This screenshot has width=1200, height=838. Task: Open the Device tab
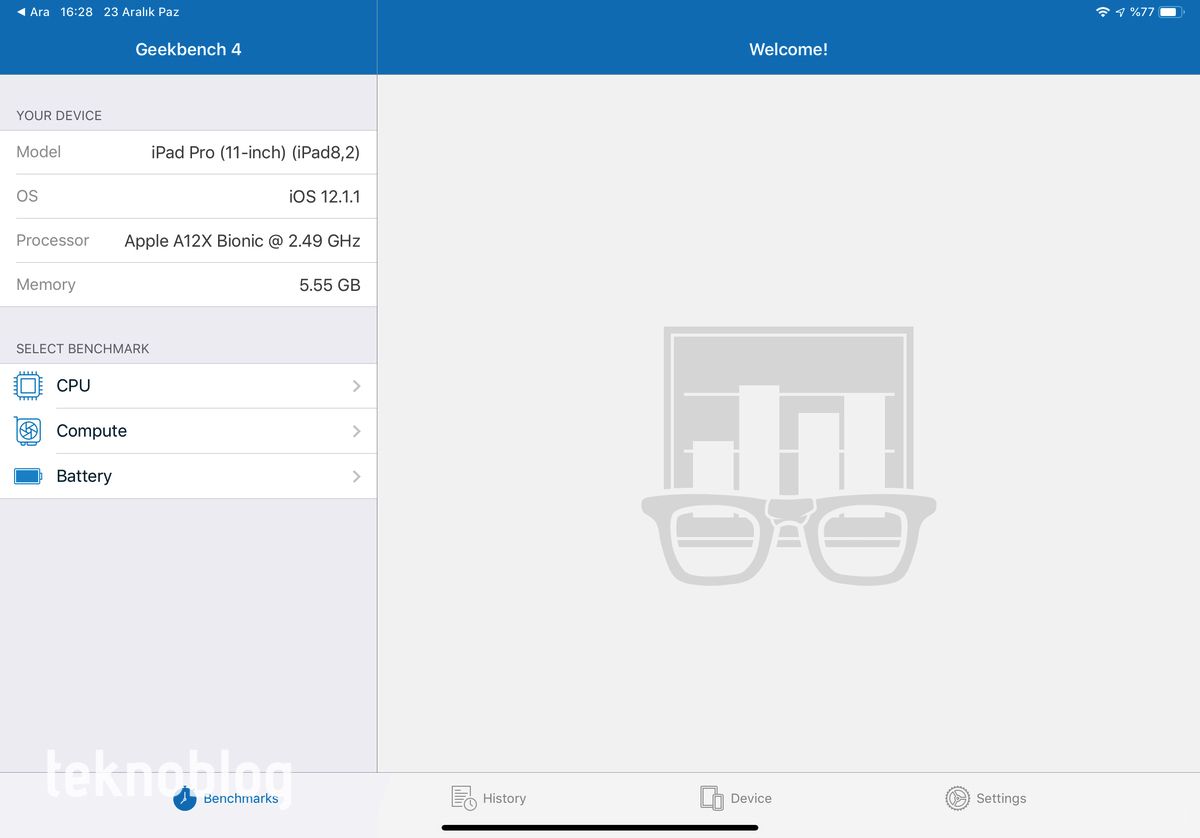pos(737,798)
